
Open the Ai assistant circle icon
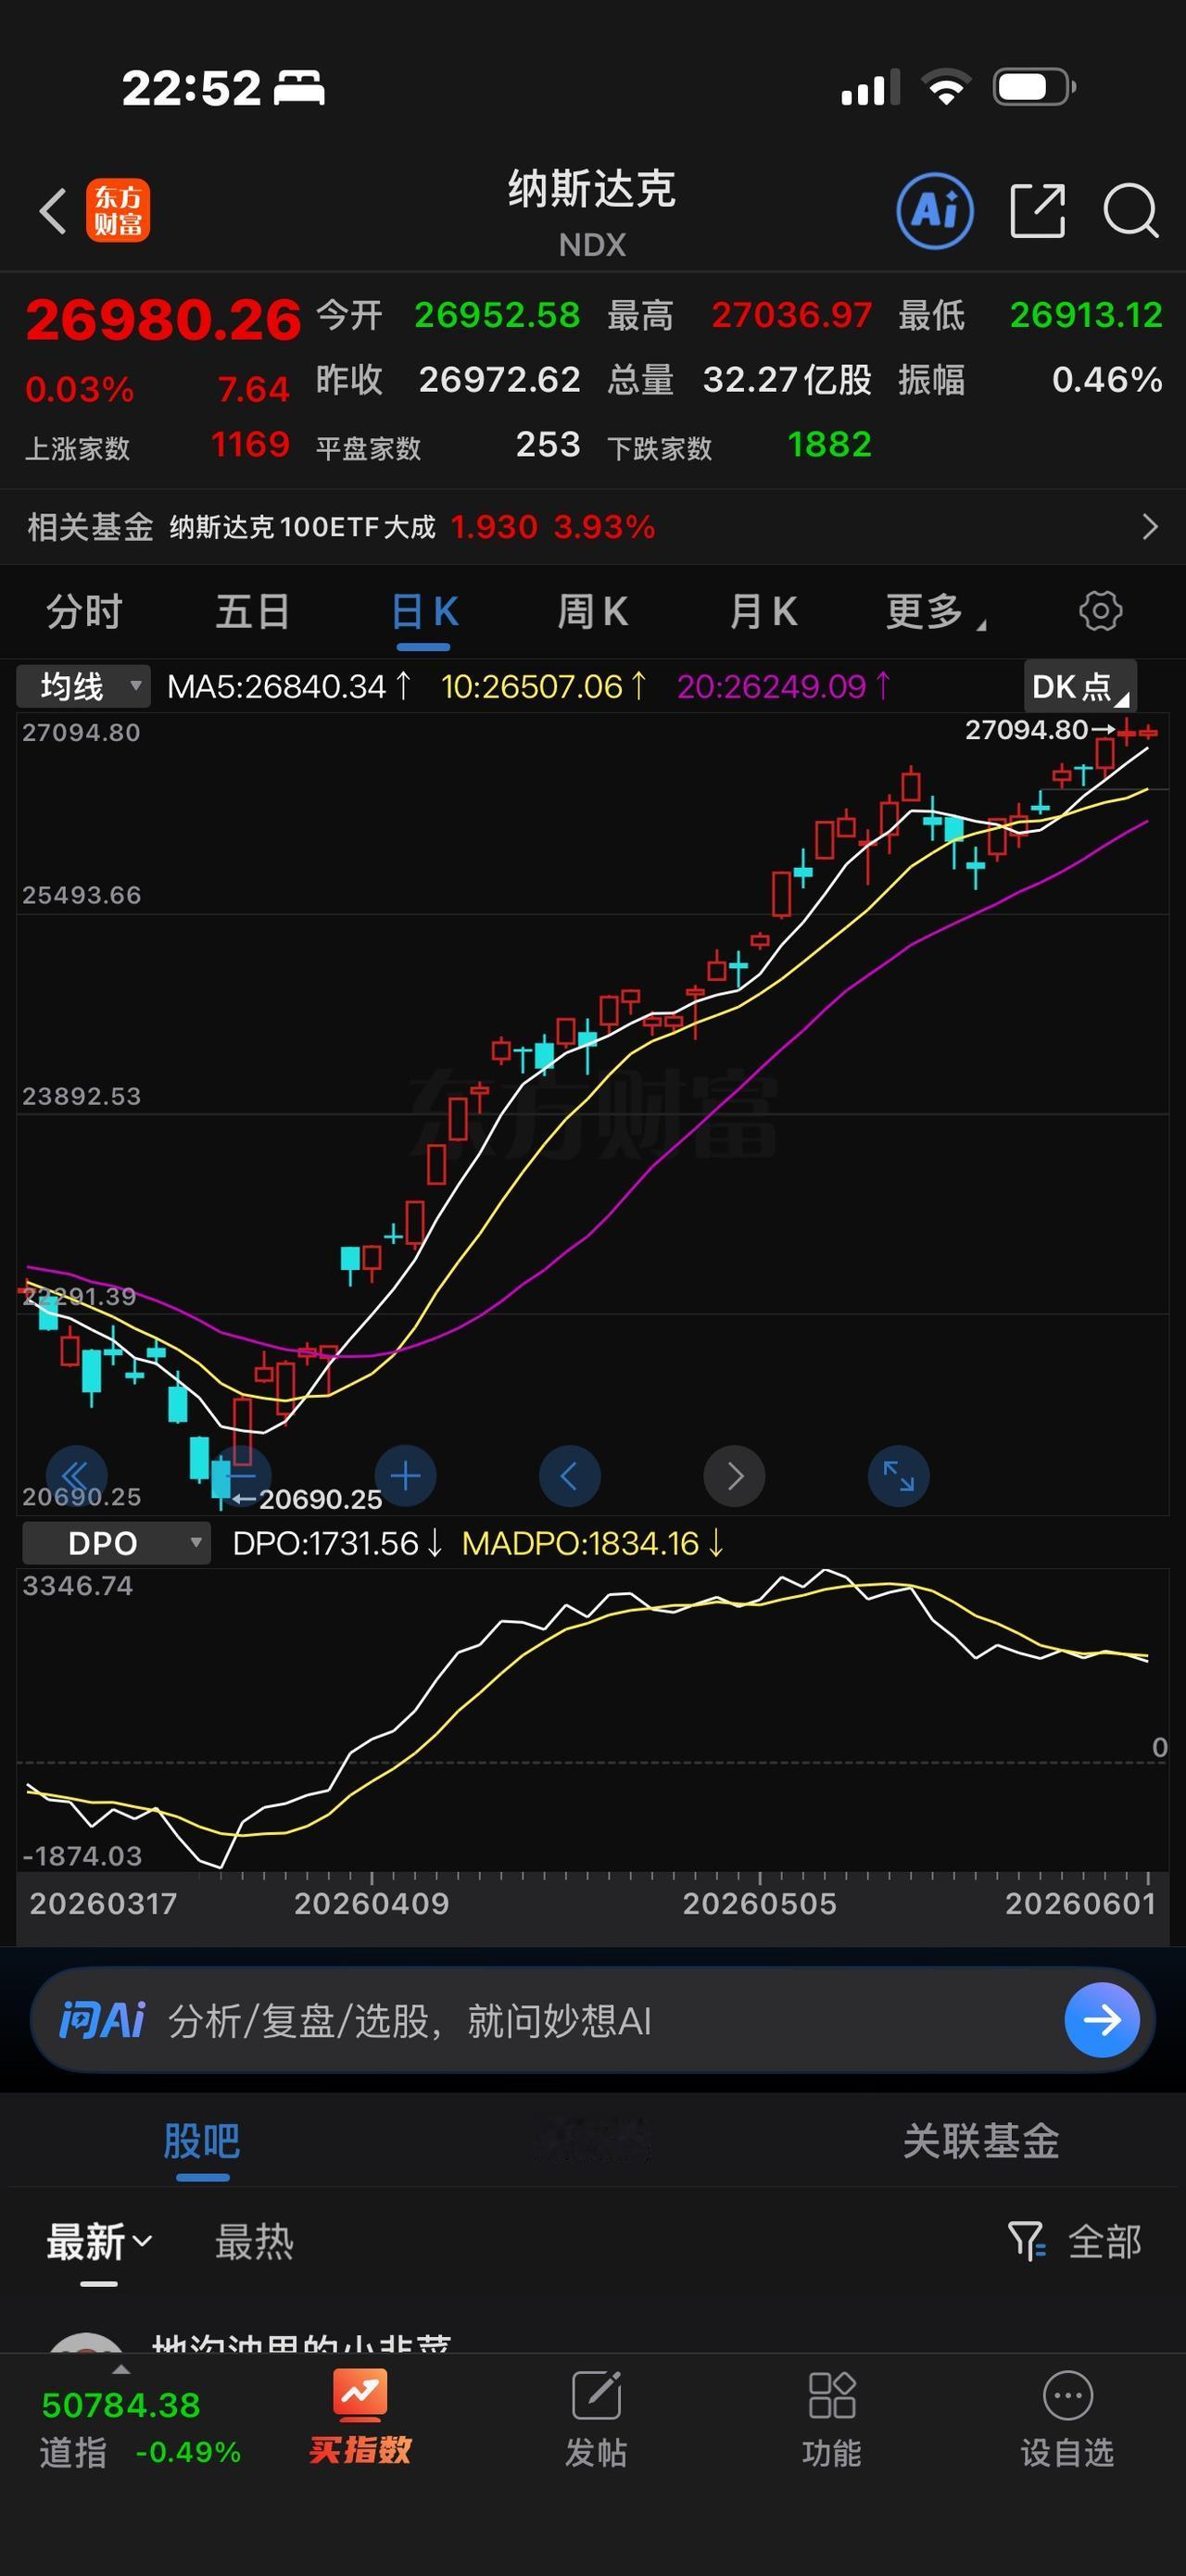(935, 210)
